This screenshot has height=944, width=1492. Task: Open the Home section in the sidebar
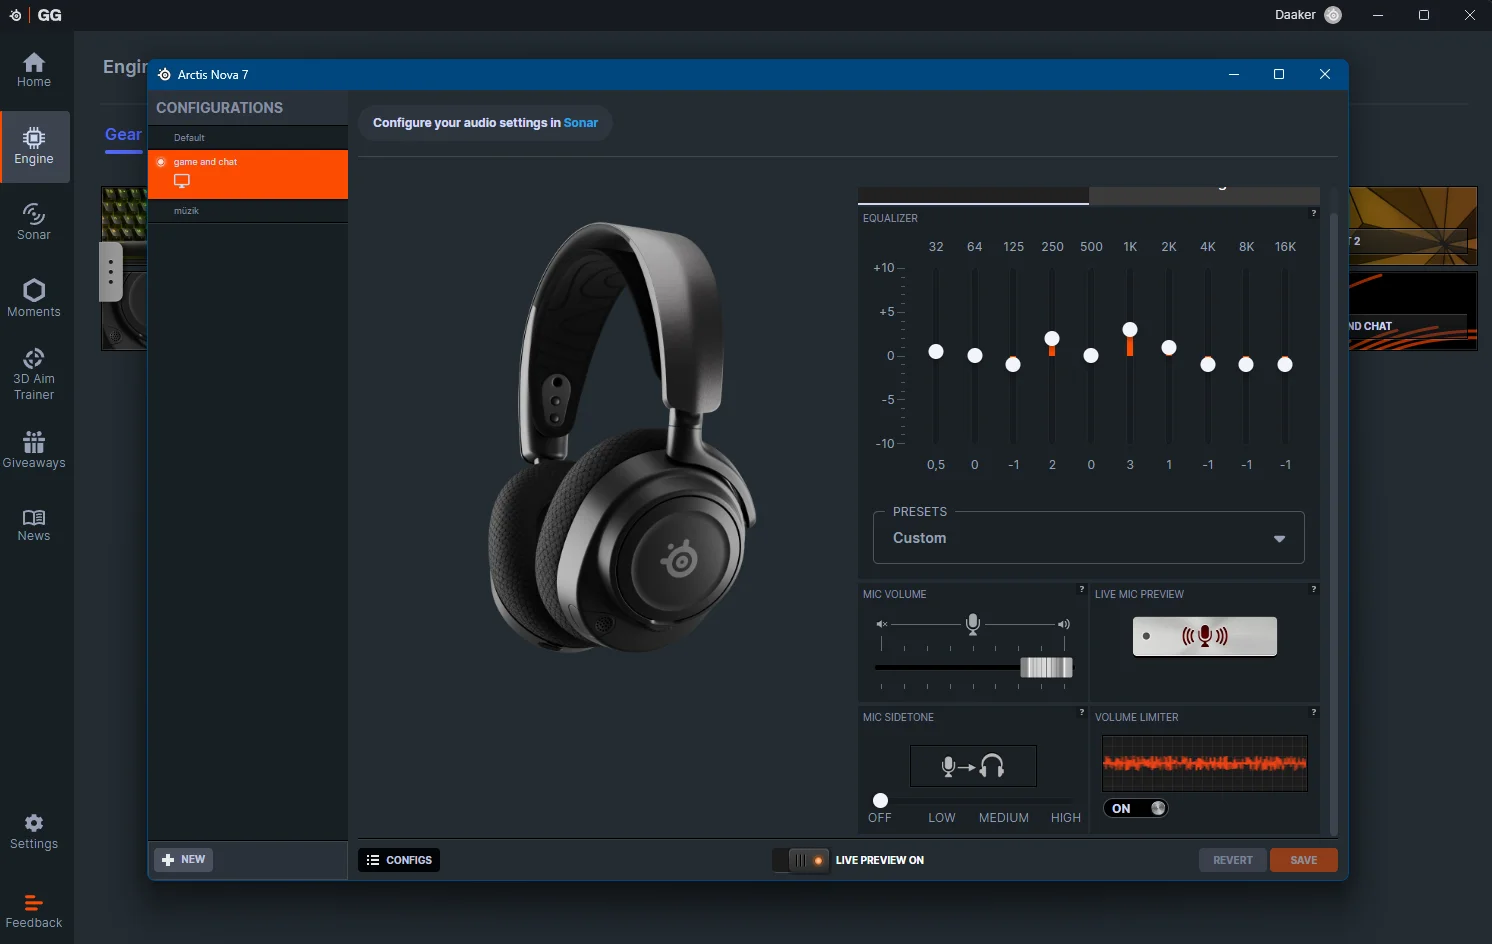tap(34, 70)
